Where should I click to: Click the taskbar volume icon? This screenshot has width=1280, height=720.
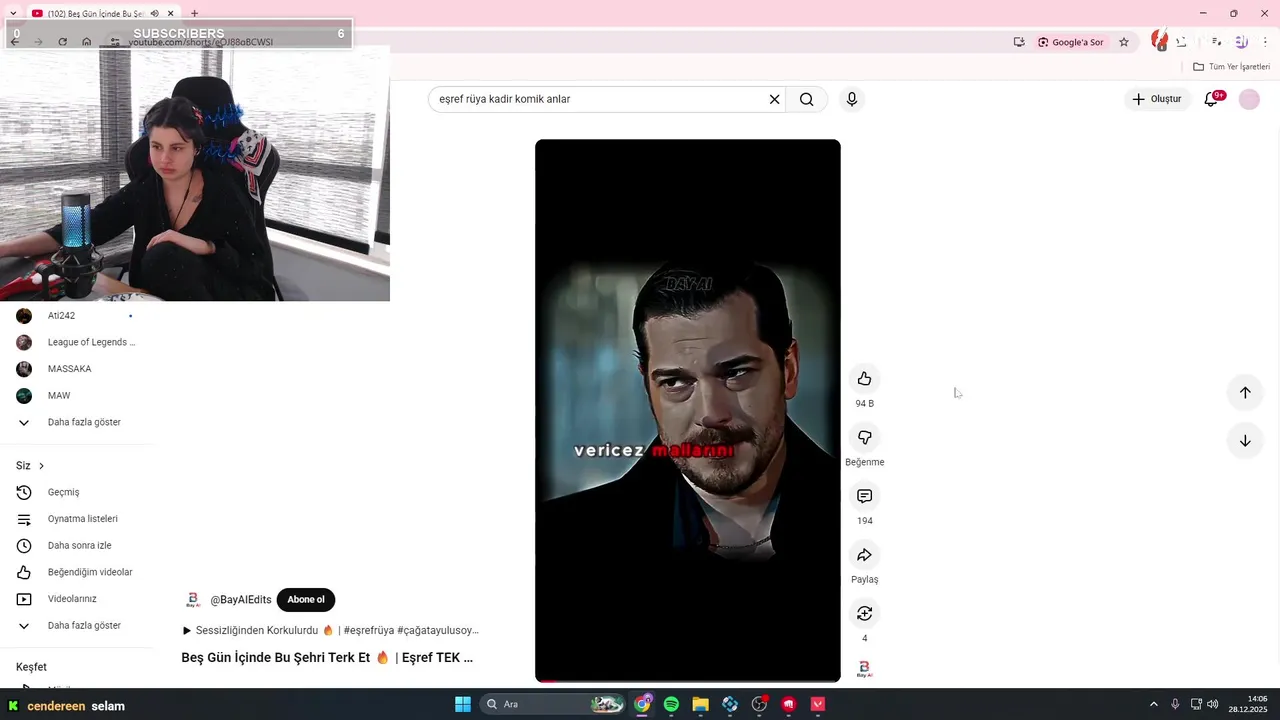click(1212, 704)
